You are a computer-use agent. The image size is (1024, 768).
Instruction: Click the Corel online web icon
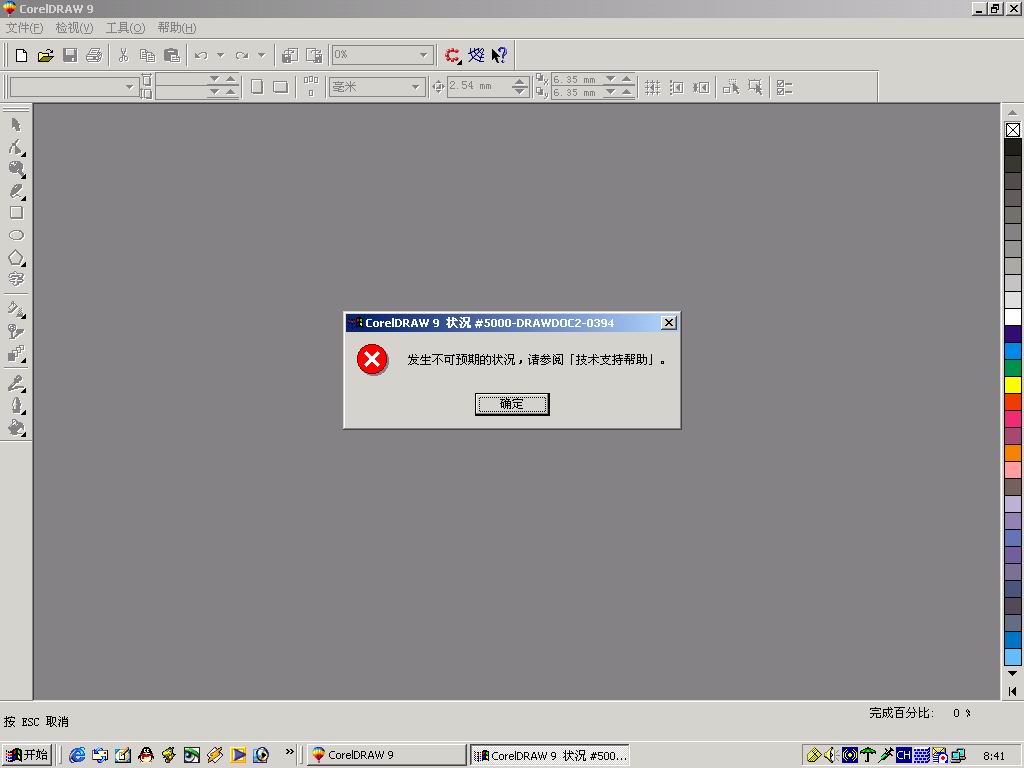click(476, 56)
